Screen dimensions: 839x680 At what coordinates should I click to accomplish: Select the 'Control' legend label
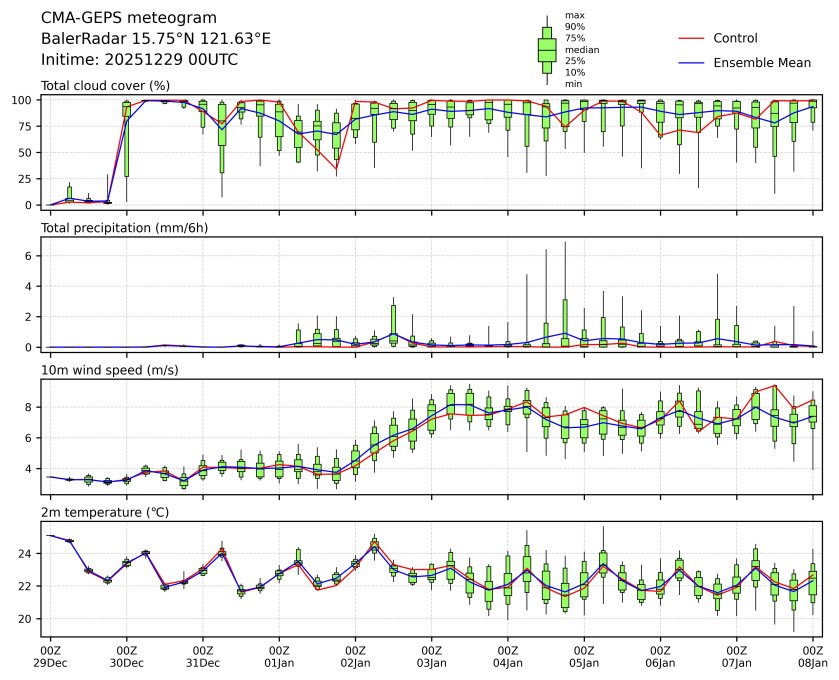coord(735,38)
